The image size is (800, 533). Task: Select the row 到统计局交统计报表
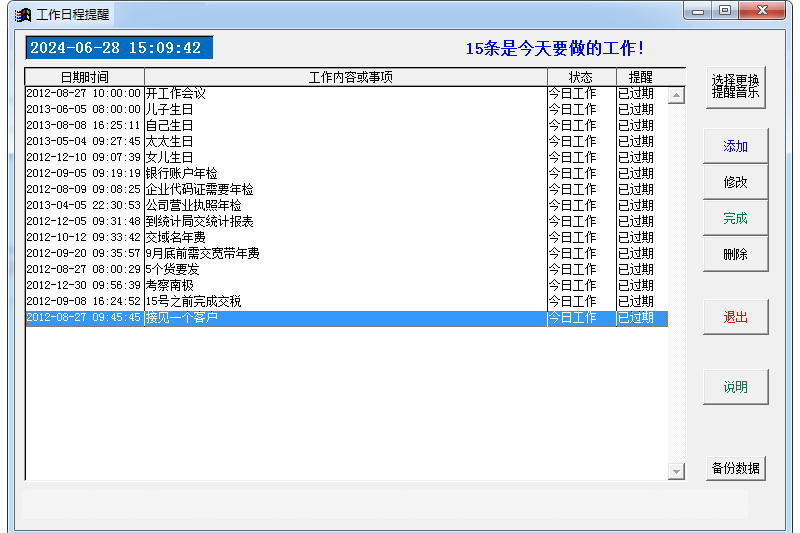346,221
